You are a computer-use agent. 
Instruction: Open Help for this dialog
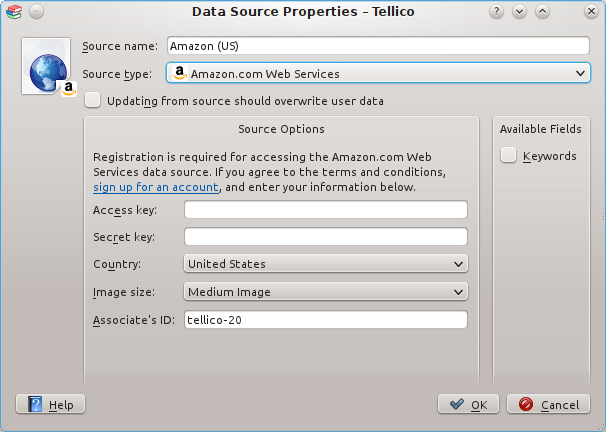coord(50,404)
